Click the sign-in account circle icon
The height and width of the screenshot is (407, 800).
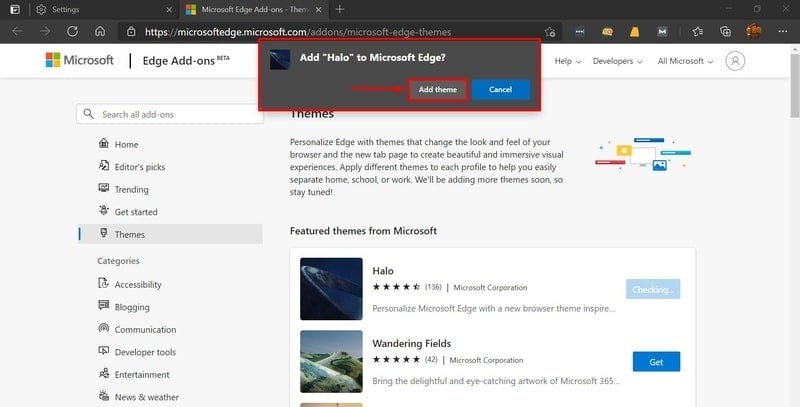[735, 61]
